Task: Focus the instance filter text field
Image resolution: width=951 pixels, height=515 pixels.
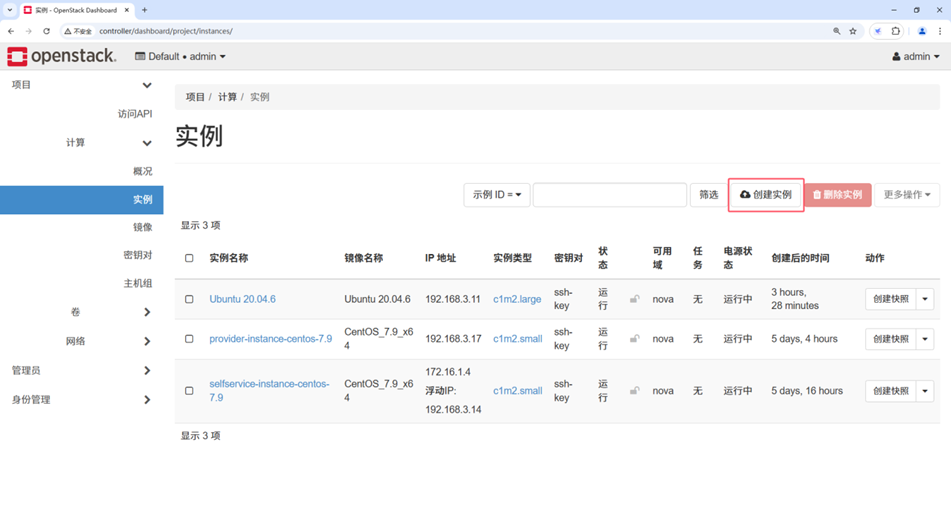Action: (610, 195)
